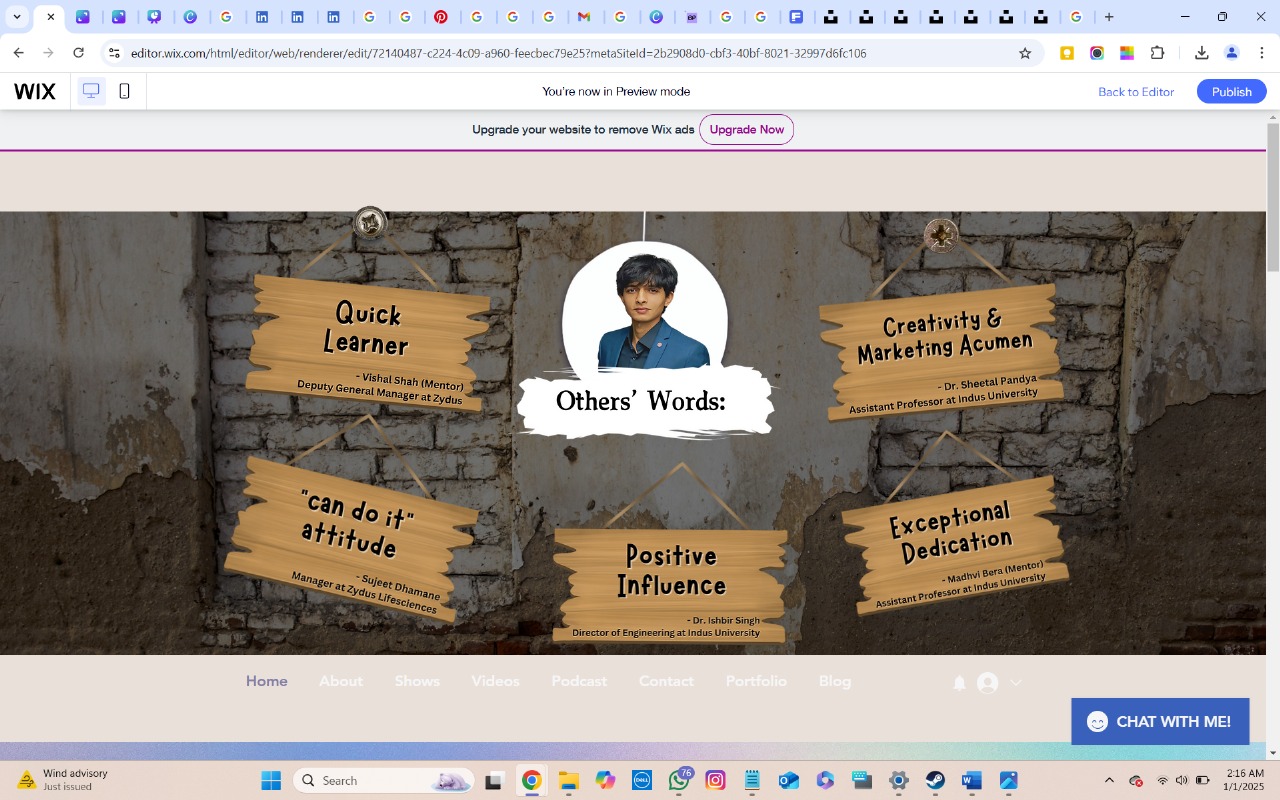The width and height of the screenshot is (1280, 800).
Task: Switch to the Pinterest tab
Action: click(x=441, y=17)
